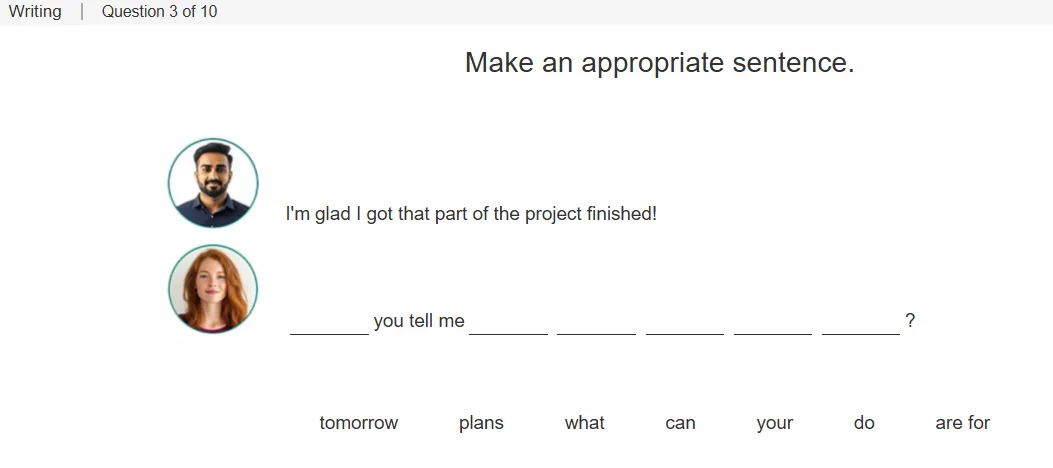Click the second-to-last blank of the sentence
This screenshot has height=468, width=1053.
point(773,322)
